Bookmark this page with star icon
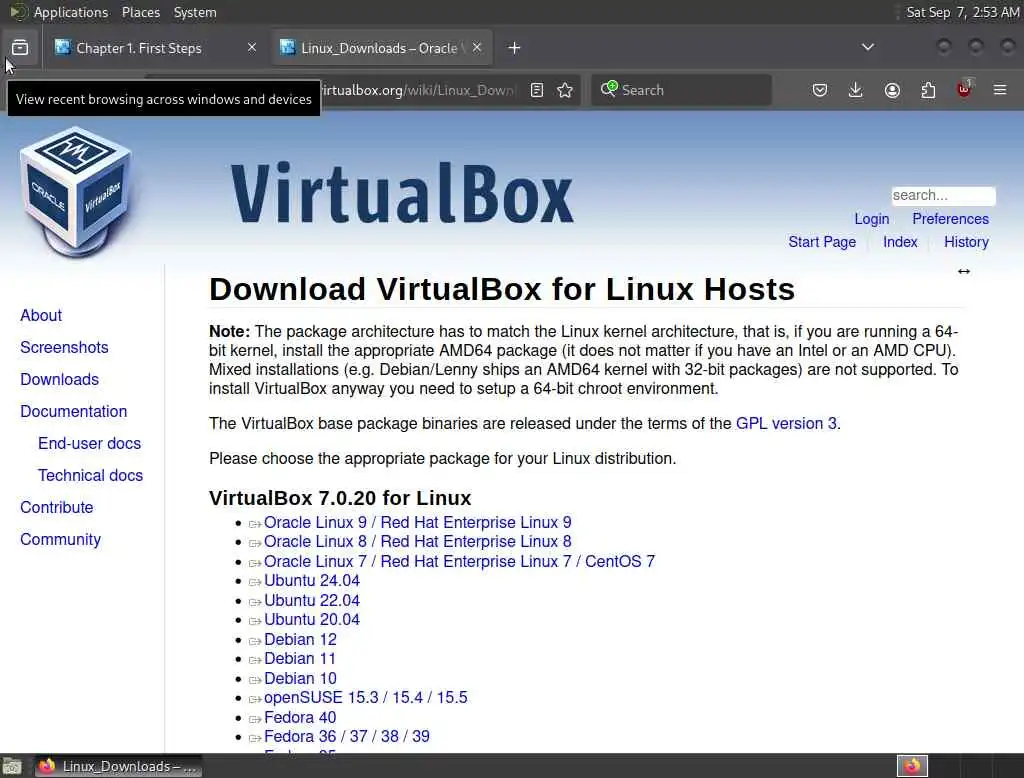Viewport: 1024px width, 778px height. point(565,90)
